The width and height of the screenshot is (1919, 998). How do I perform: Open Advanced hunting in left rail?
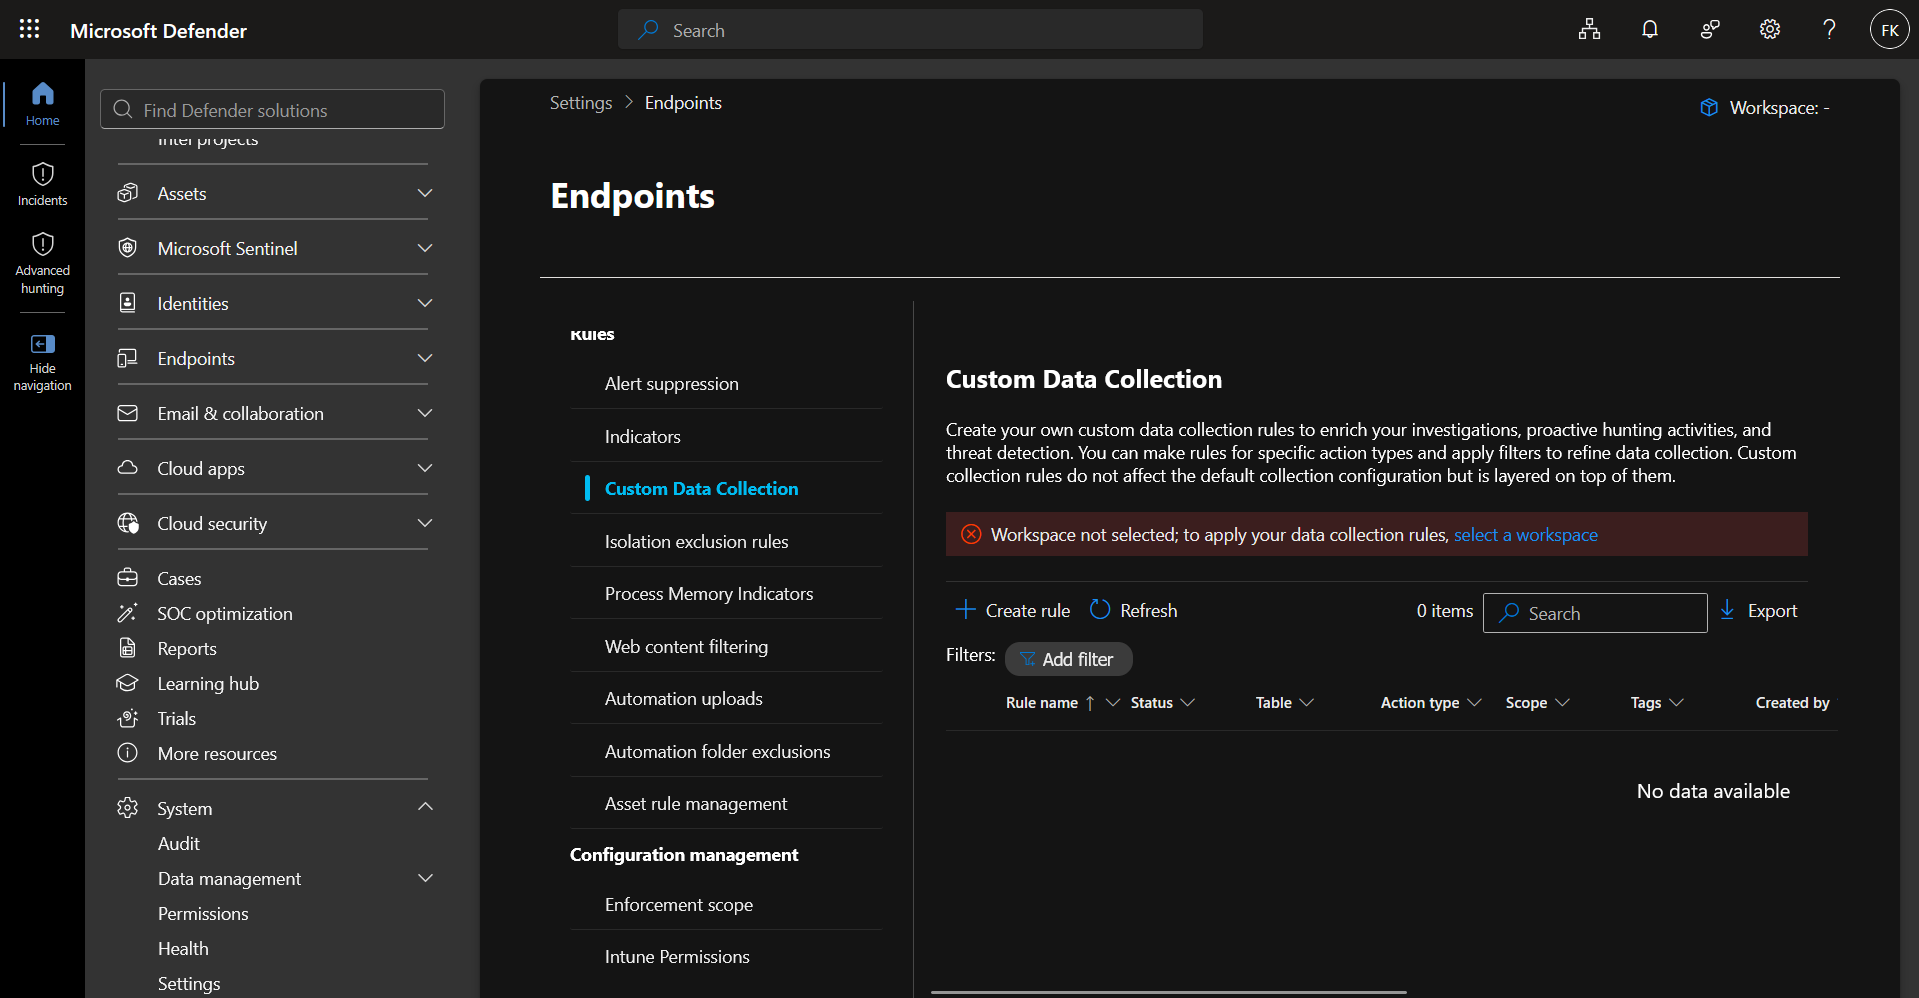(42, 264)
